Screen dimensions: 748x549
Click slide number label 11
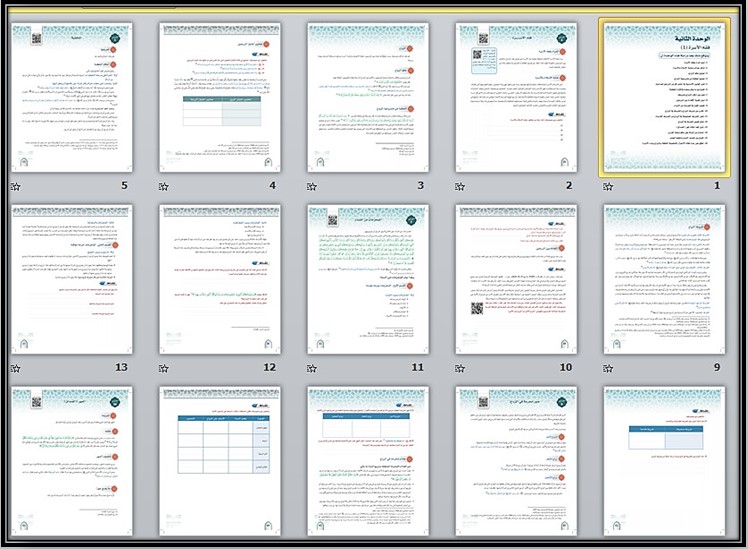(x=417, y=367)
